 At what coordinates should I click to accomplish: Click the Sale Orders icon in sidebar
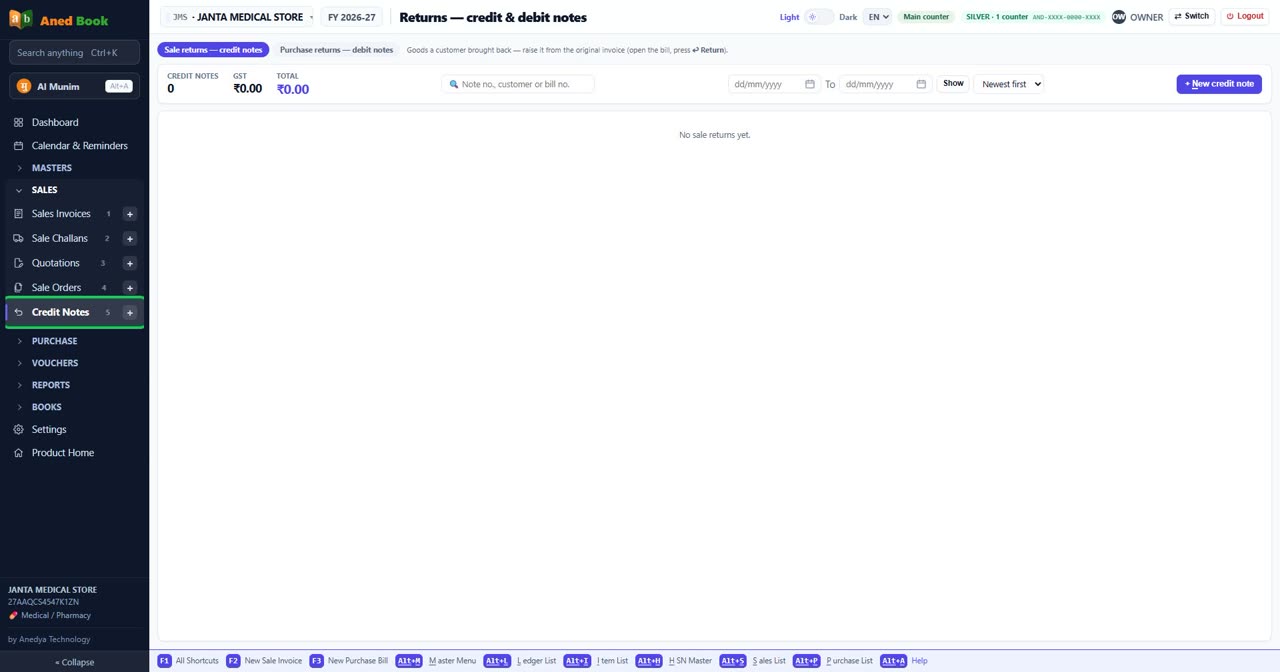coord(18,288)
